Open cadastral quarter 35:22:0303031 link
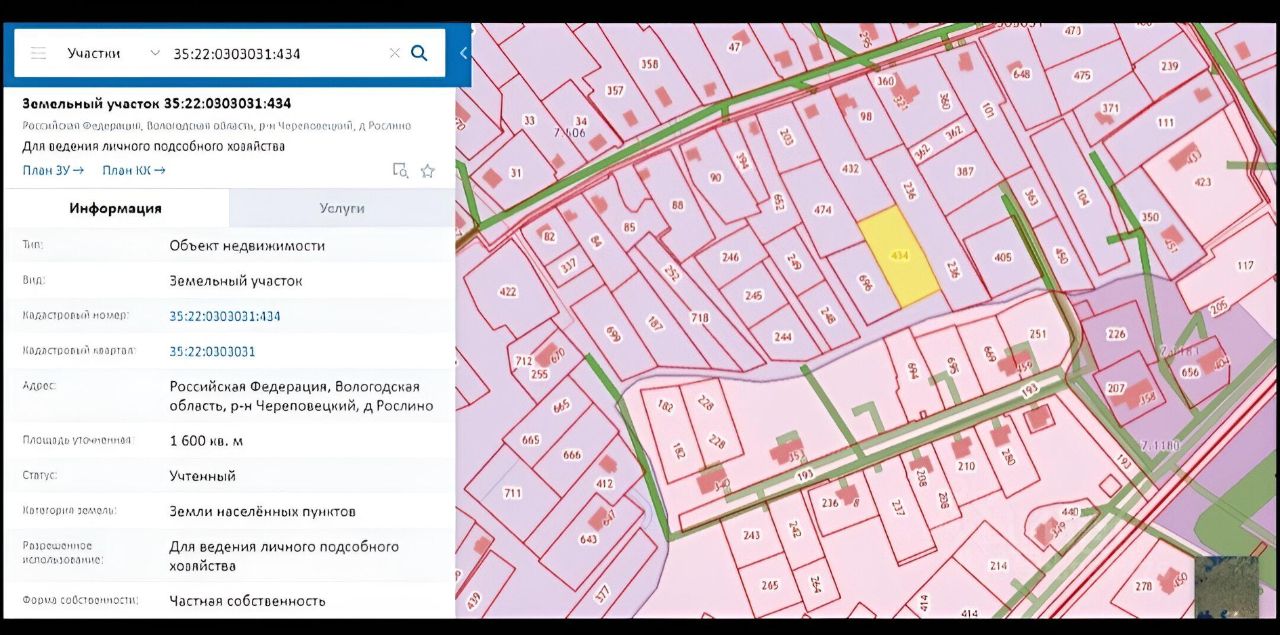This screenshot has height=635, width=1280. pos(212,351)
